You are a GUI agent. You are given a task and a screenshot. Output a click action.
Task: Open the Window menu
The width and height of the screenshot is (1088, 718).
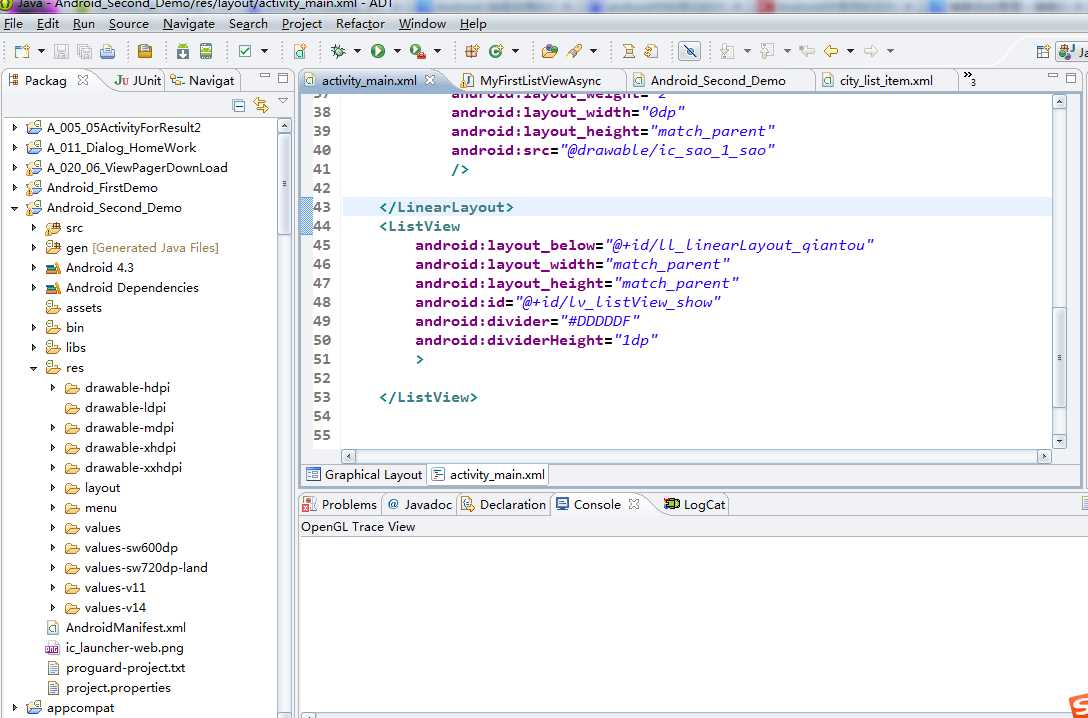point(422,24)
